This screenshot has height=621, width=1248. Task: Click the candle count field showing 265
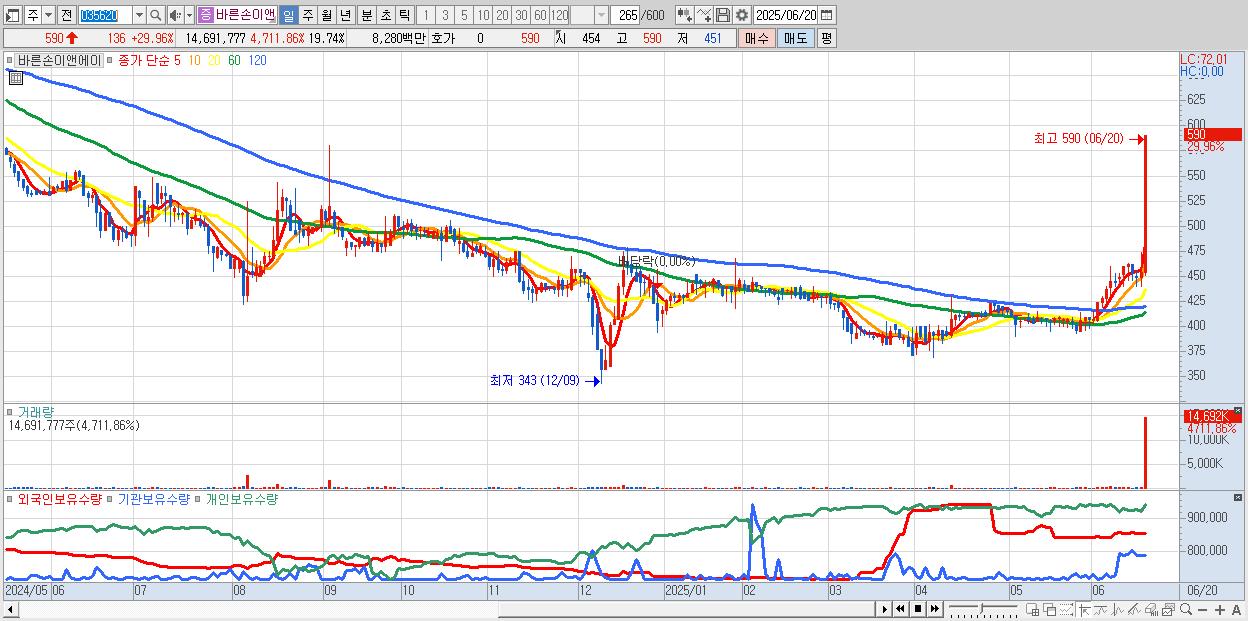[625, 15]
